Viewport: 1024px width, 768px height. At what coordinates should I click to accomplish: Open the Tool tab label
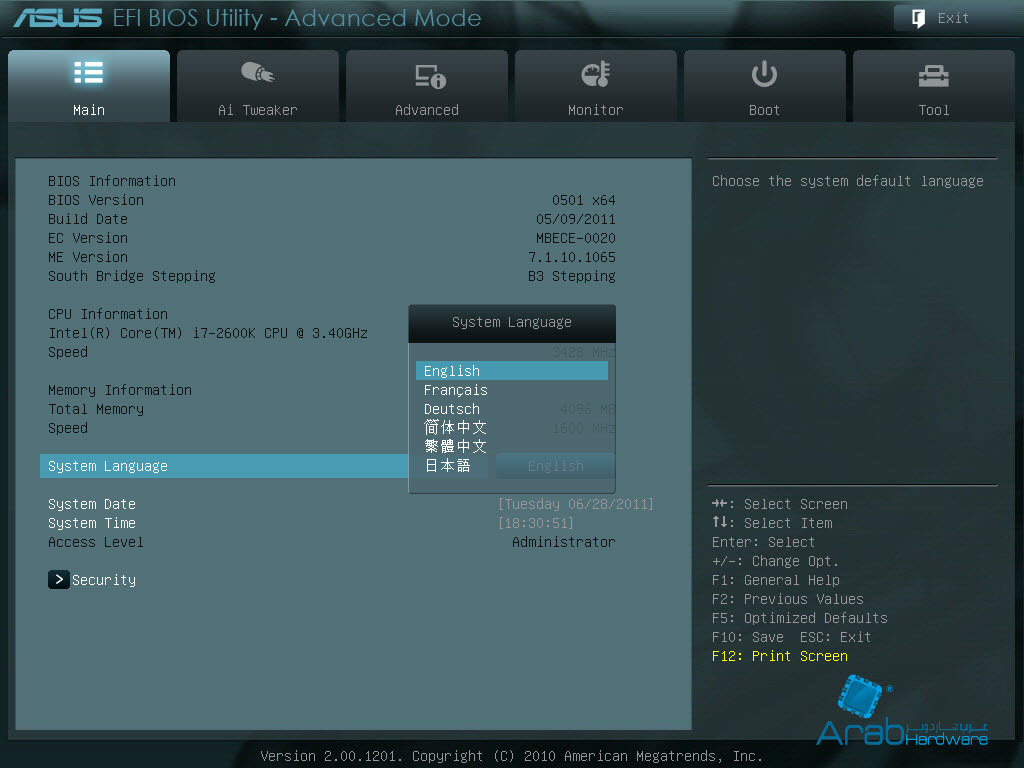coord(934,110)
